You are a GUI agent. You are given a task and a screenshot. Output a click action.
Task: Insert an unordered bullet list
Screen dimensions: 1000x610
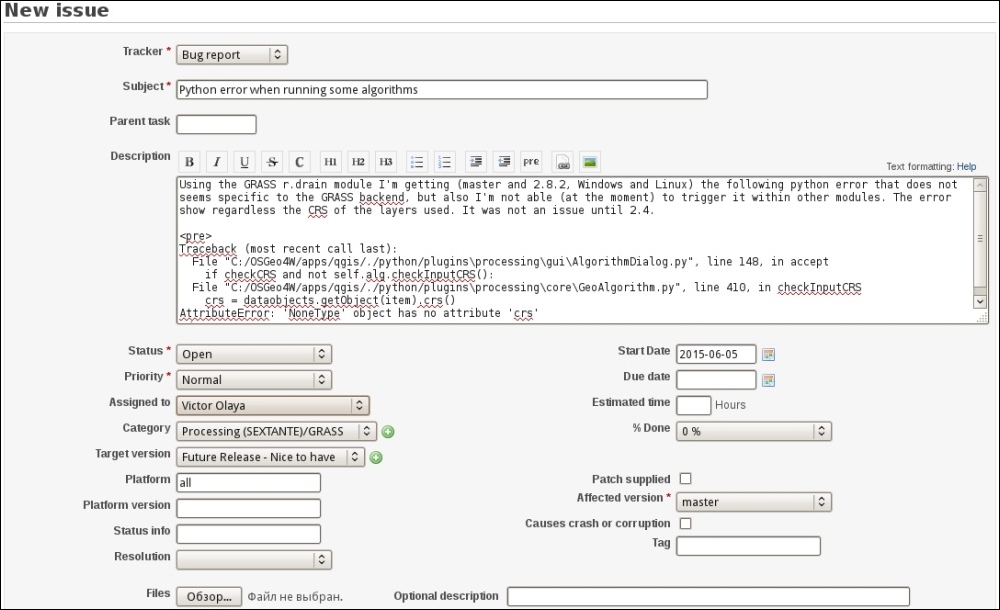pos(417,162)
